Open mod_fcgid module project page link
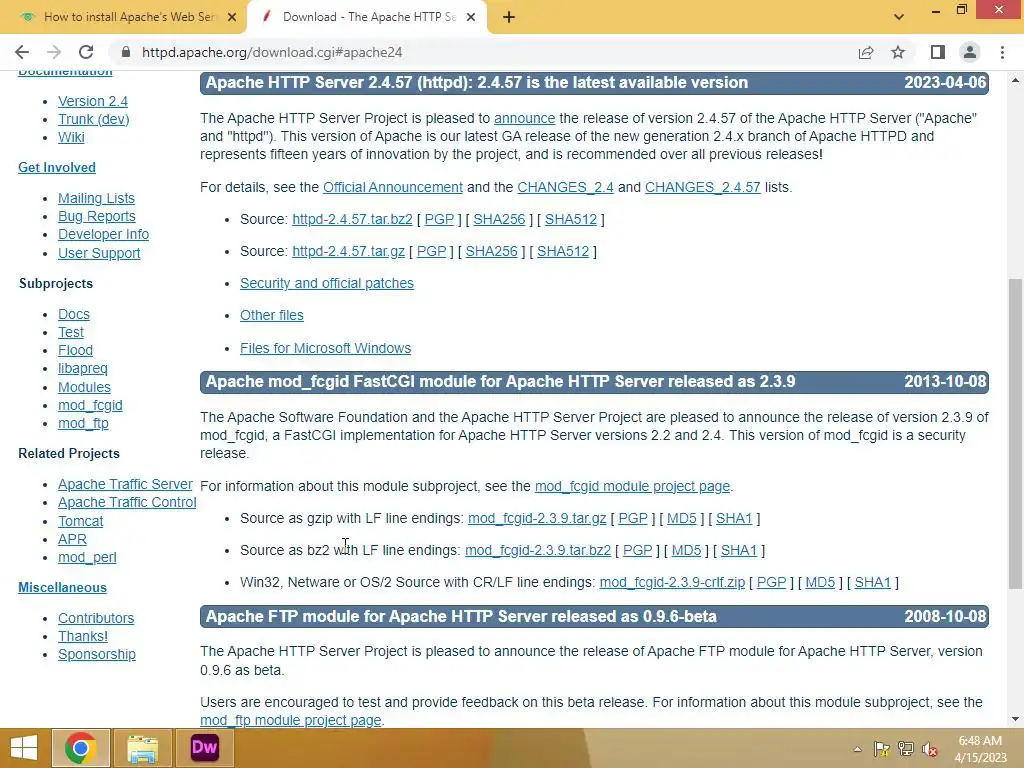This screenshot has width=1024, height=768. (632, 487)
